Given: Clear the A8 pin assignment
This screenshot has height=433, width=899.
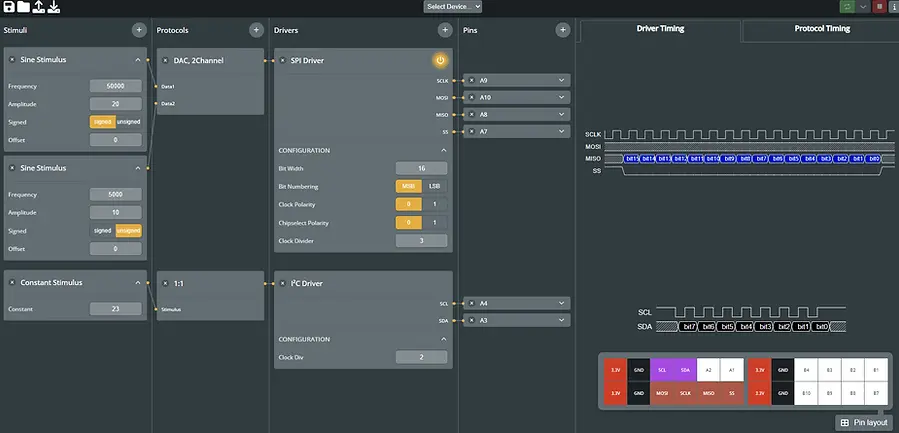Looking at the screenshot, I should [472, 115].
